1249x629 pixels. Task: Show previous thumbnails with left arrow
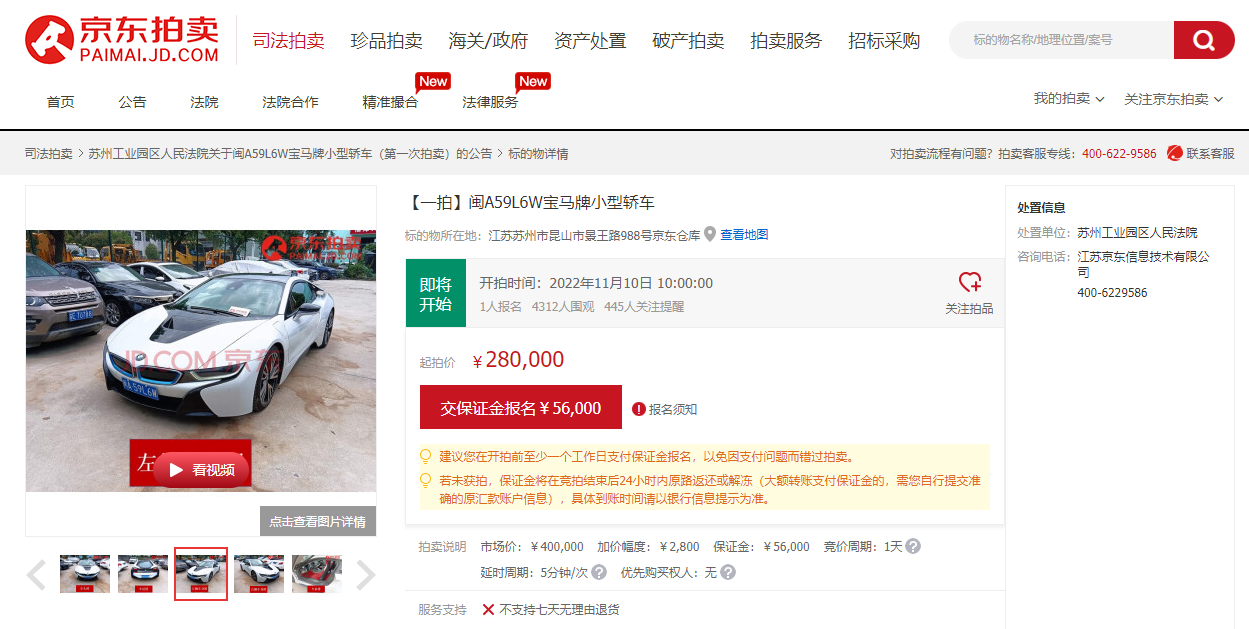36,575
